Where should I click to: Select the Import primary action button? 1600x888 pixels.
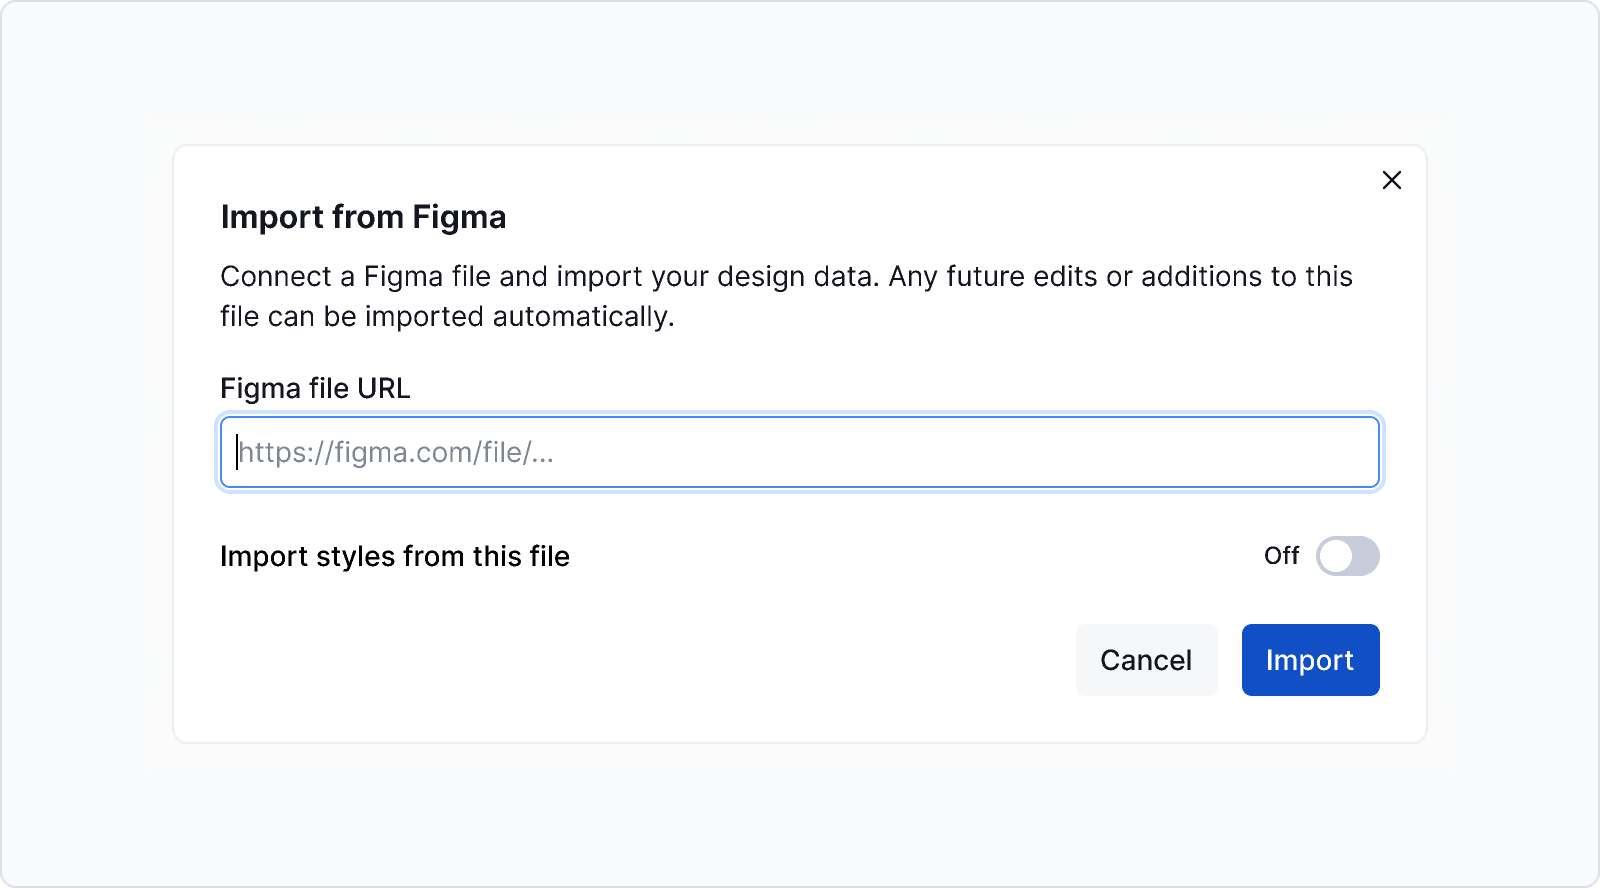tap(1310, 660)
